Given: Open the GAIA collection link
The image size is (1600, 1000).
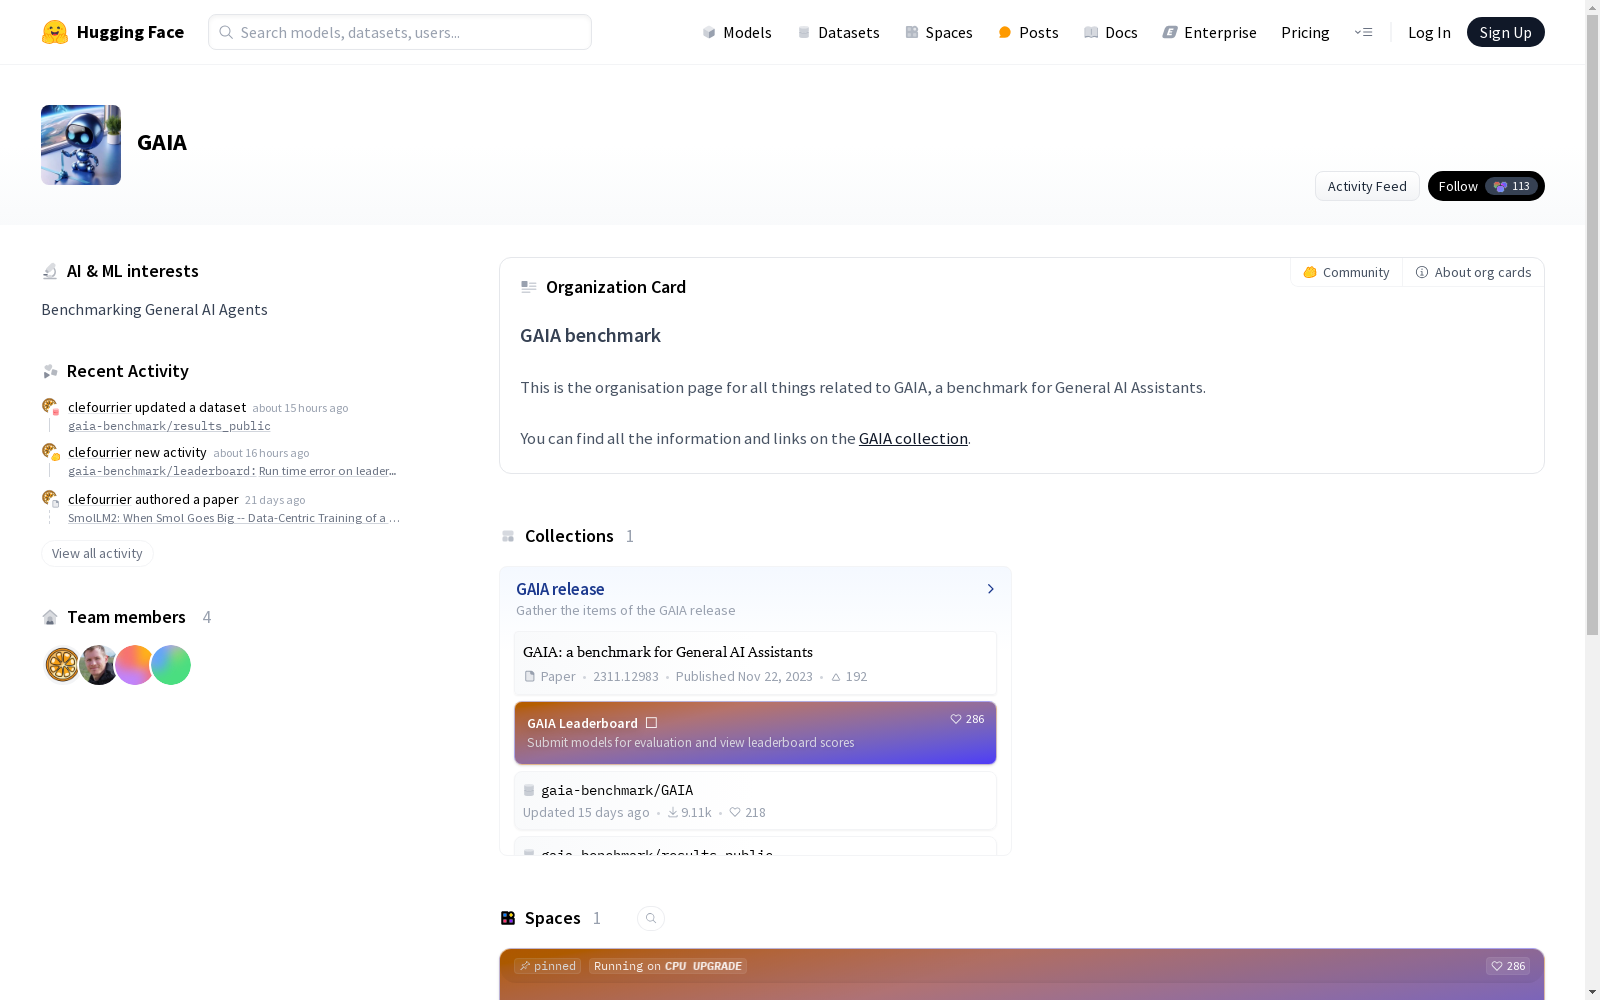Looking at the screenshot, I should point(913,438).
